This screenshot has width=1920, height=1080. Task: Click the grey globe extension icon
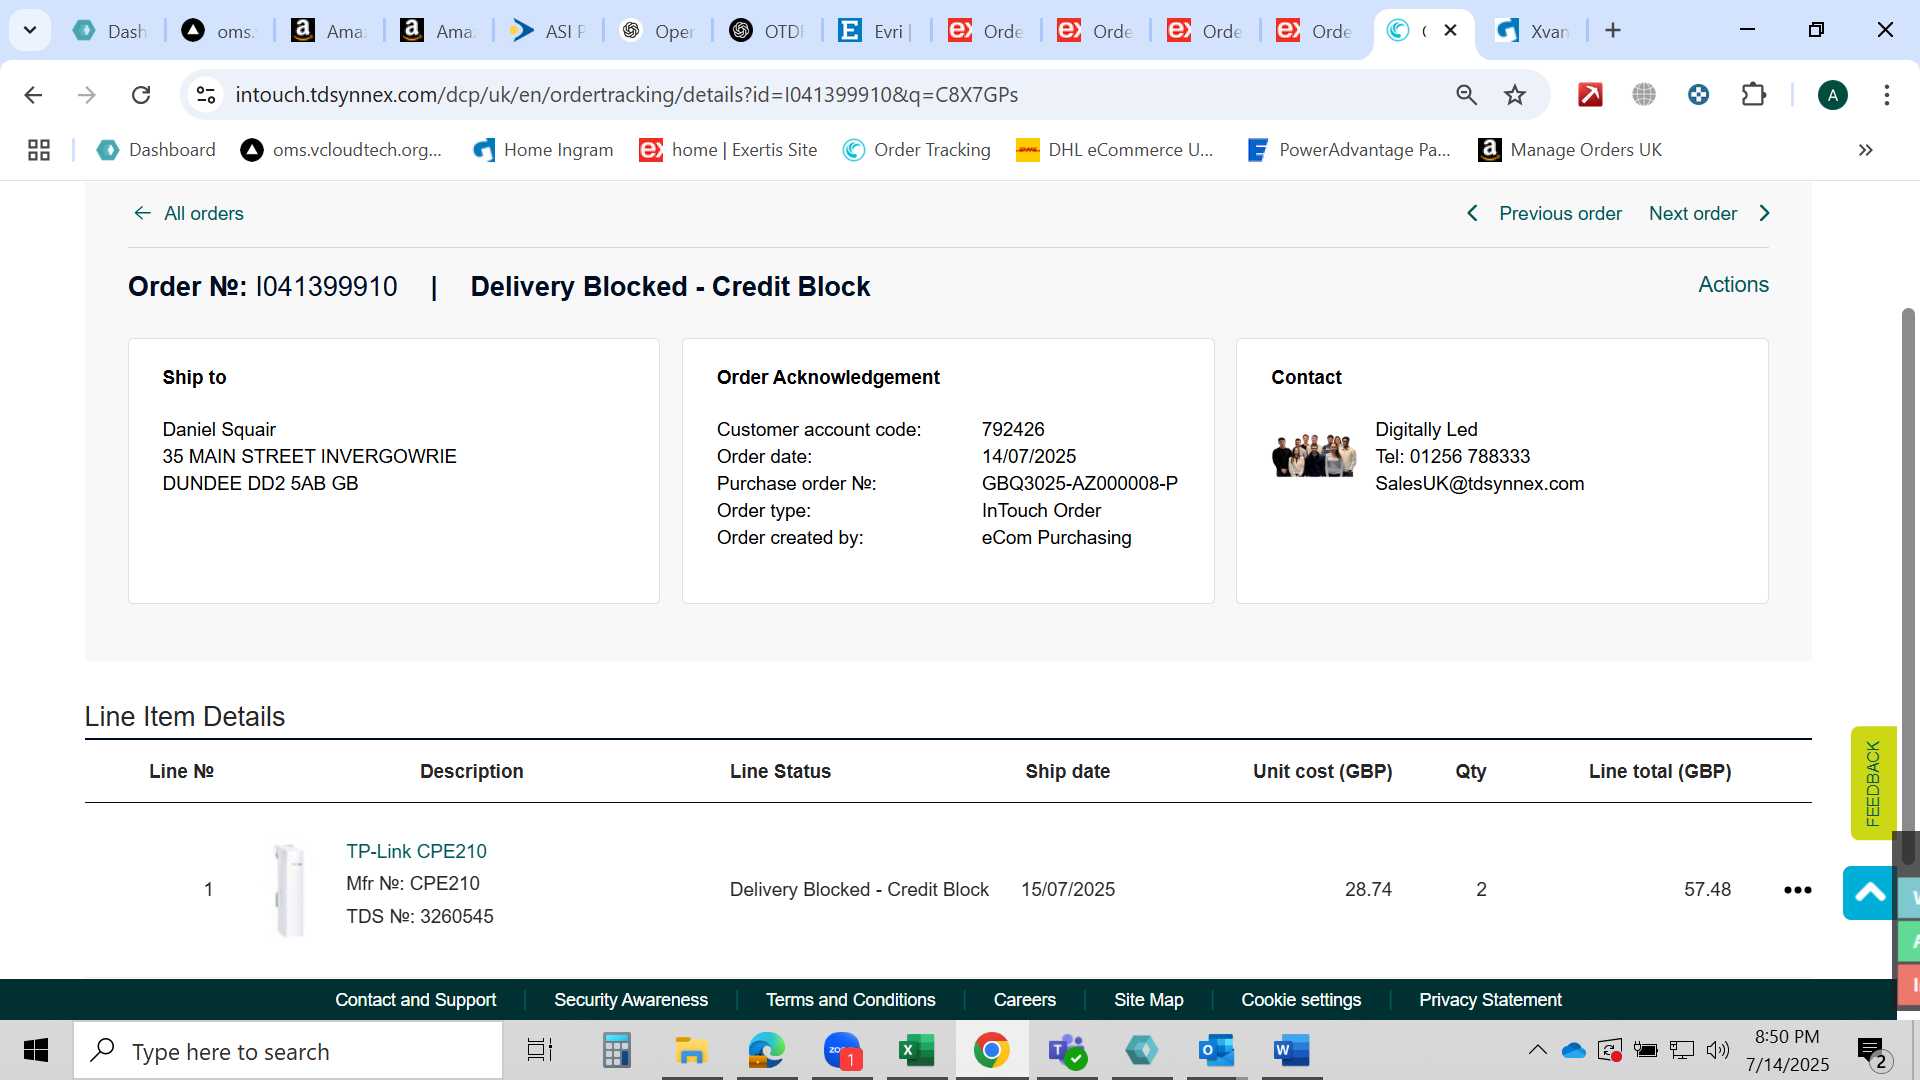(1644, 95)
